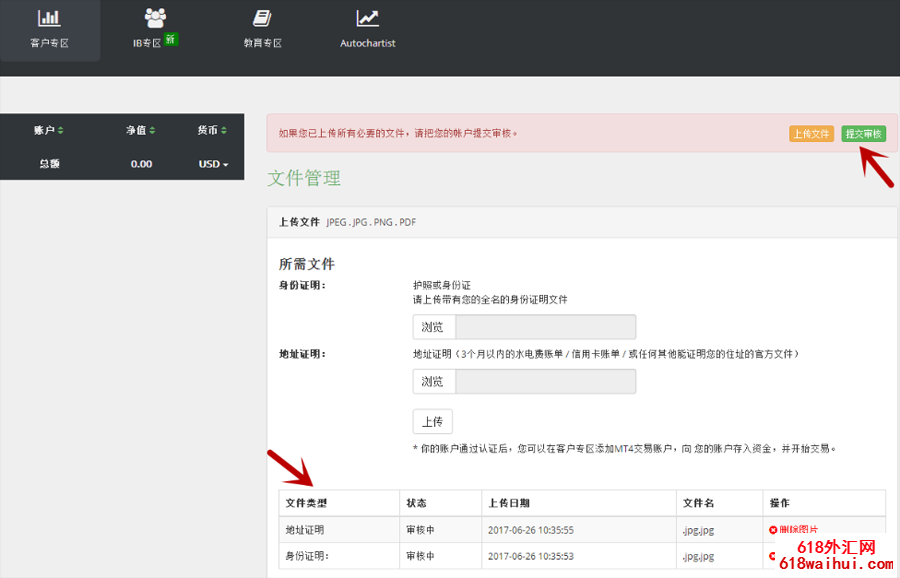Click the 身份证明 file path field
Viewport: 900px width, 578px height.
coord(545,327)
